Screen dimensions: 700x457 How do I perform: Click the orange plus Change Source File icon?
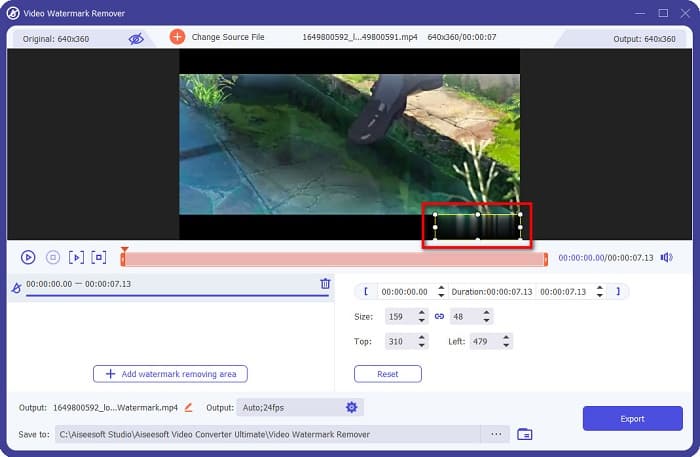177,37
